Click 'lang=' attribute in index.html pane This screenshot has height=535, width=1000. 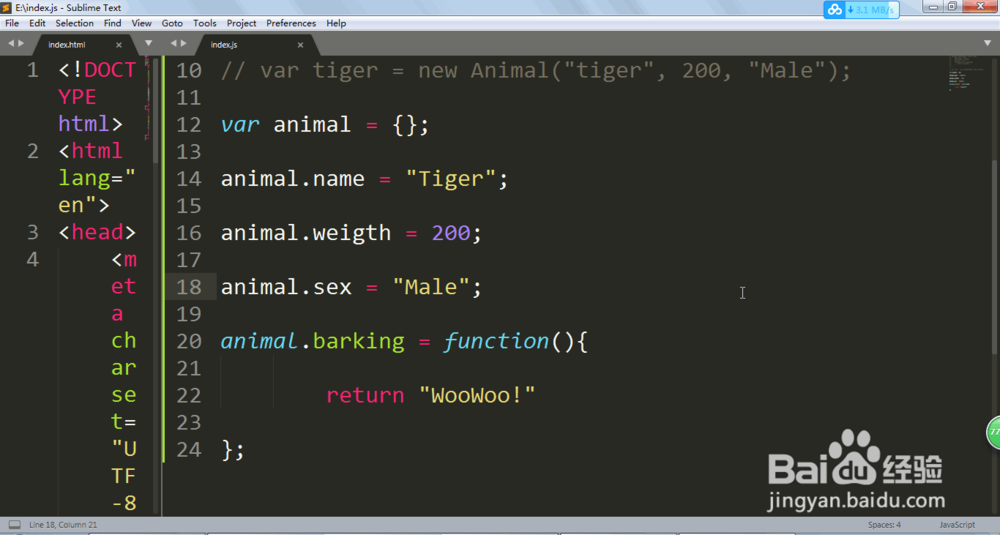tap(91, 178)
